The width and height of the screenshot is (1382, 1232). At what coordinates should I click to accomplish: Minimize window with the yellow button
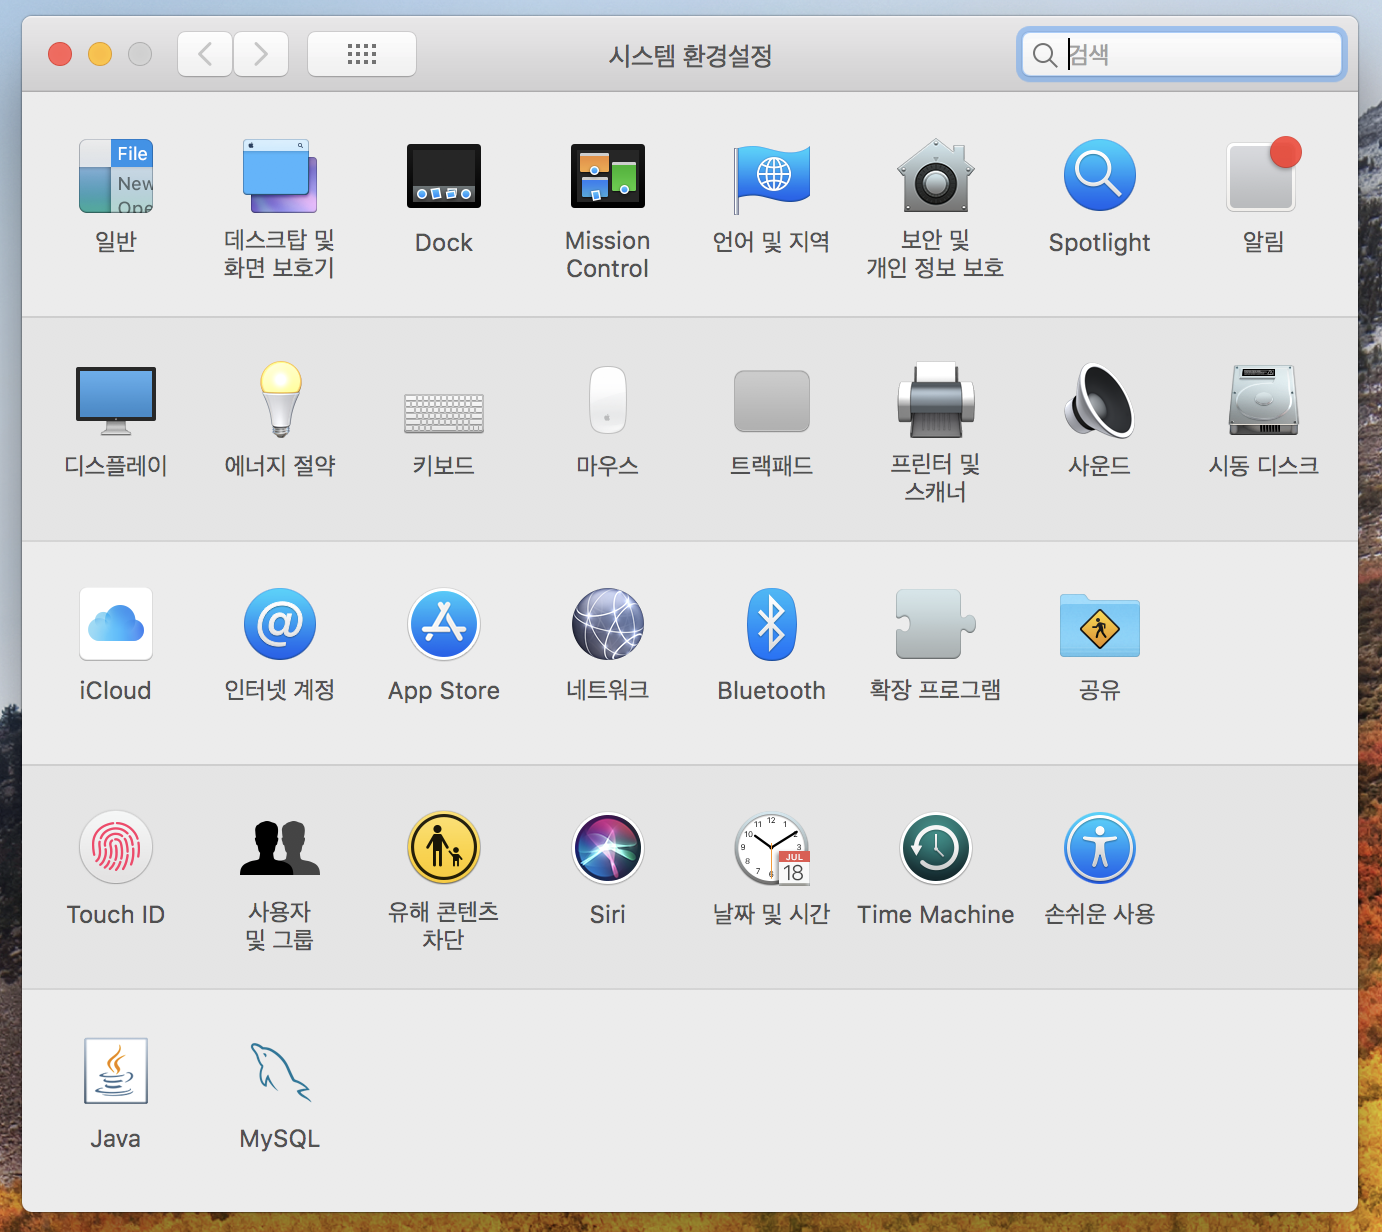100,54
